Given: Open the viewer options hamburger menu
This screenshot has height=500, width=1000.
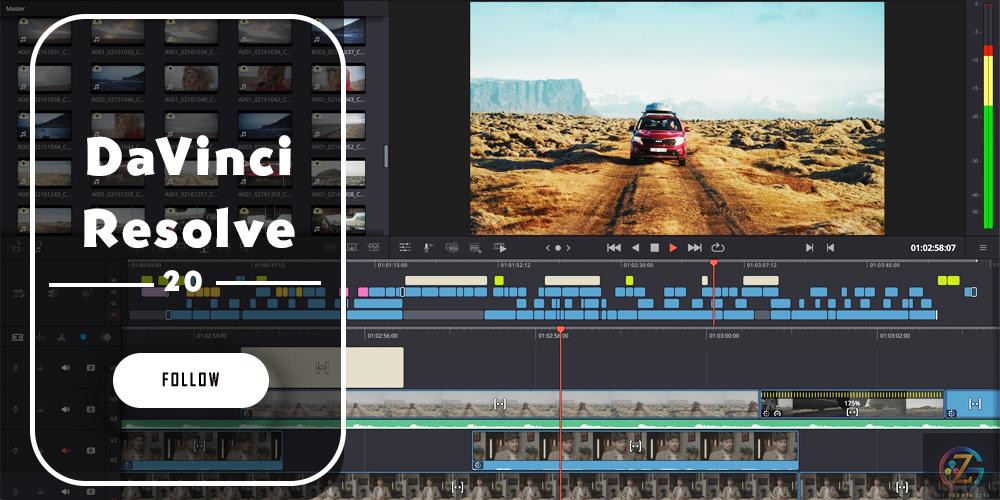Looking at the screenshot, I should click(983, 247).
